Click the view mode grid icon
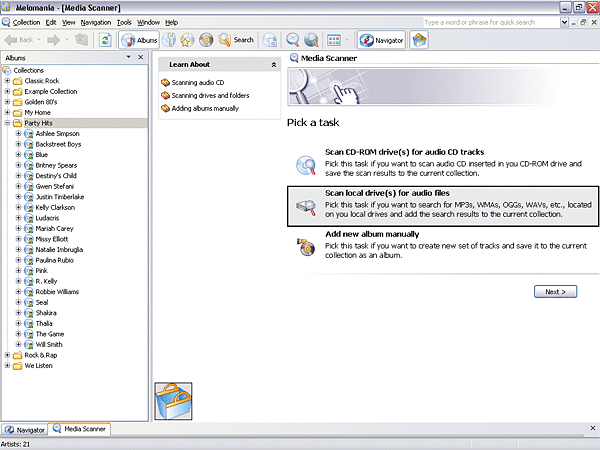The image size is (600, 450). click(x=334, y=40)
